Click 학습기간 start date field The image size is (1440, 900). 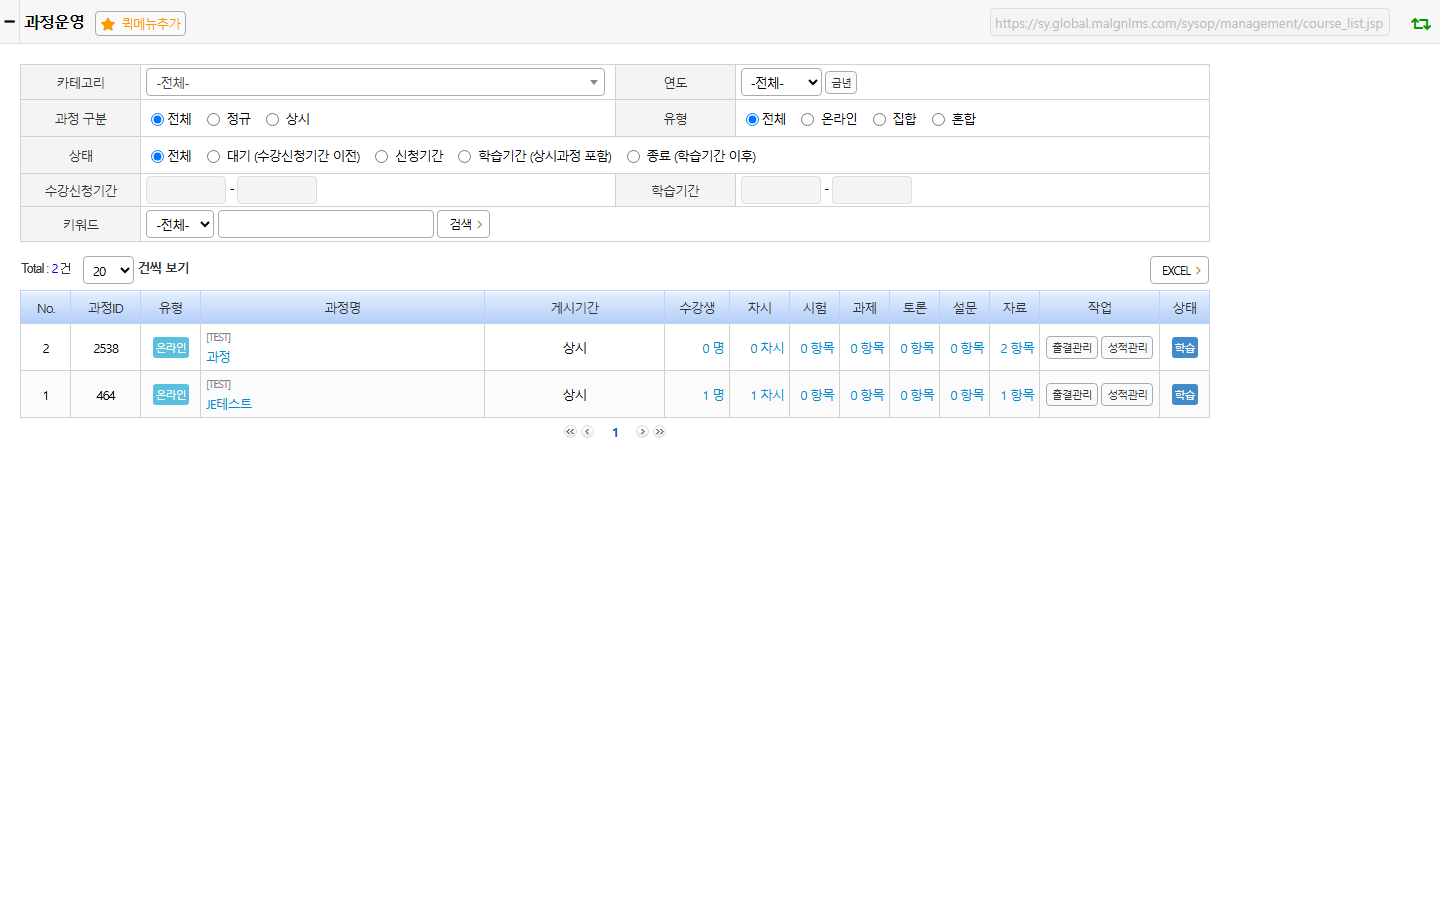pyautogui.click(x=781, y=190)
